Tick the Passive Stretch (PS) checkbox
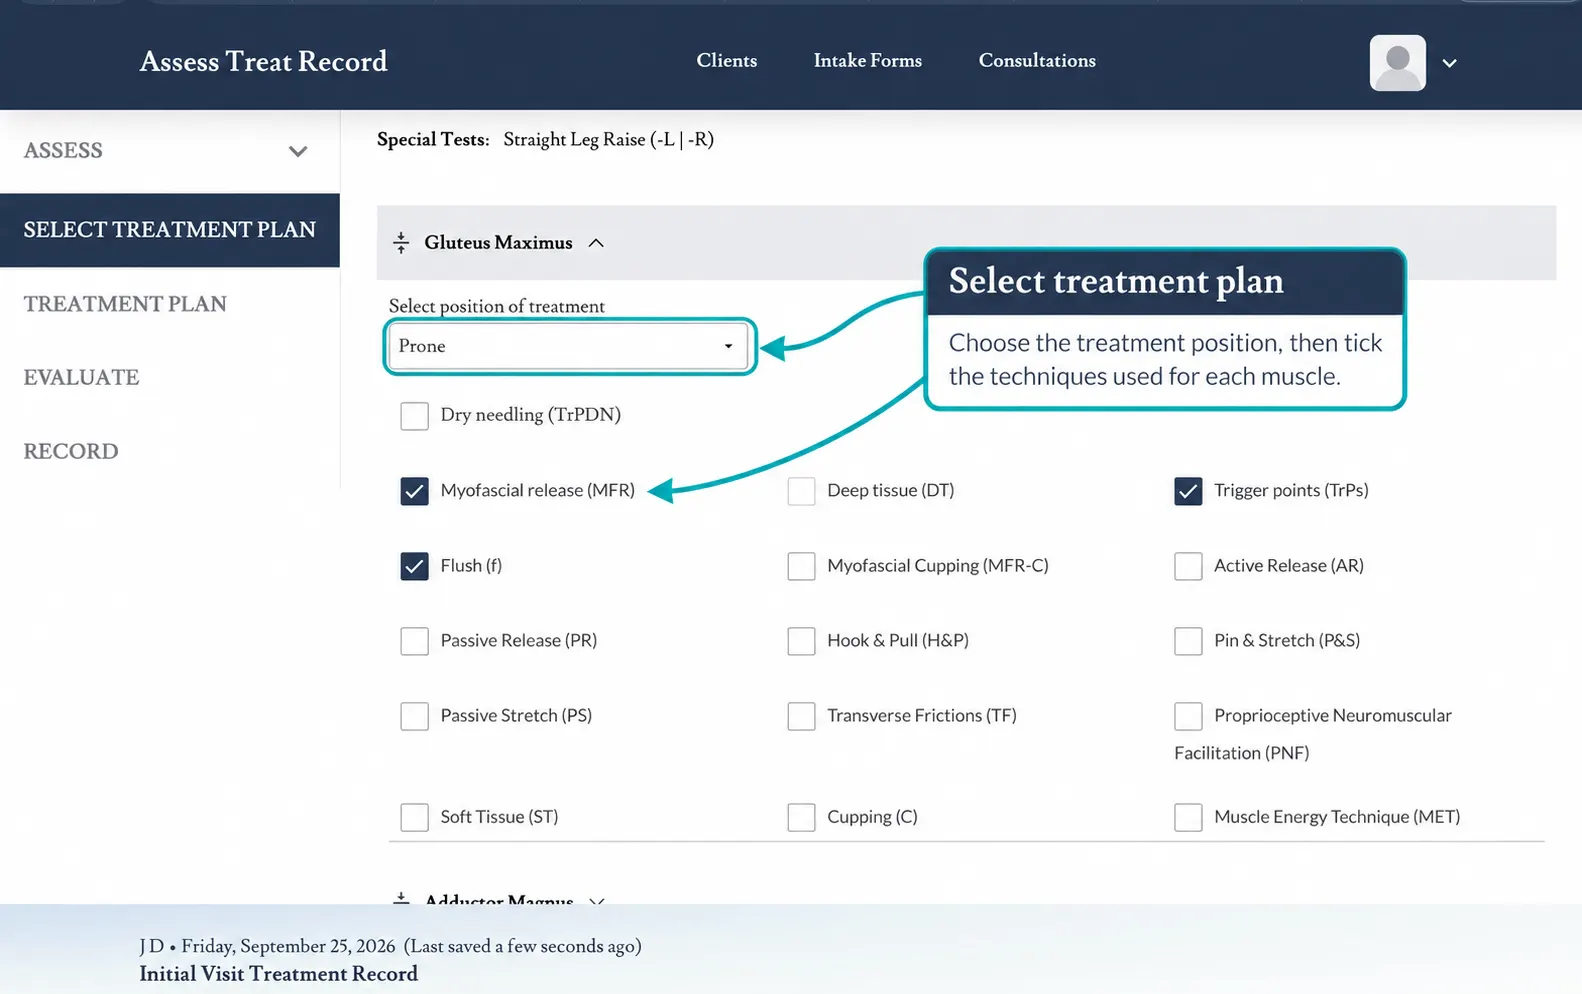 (x=414, y=716)
